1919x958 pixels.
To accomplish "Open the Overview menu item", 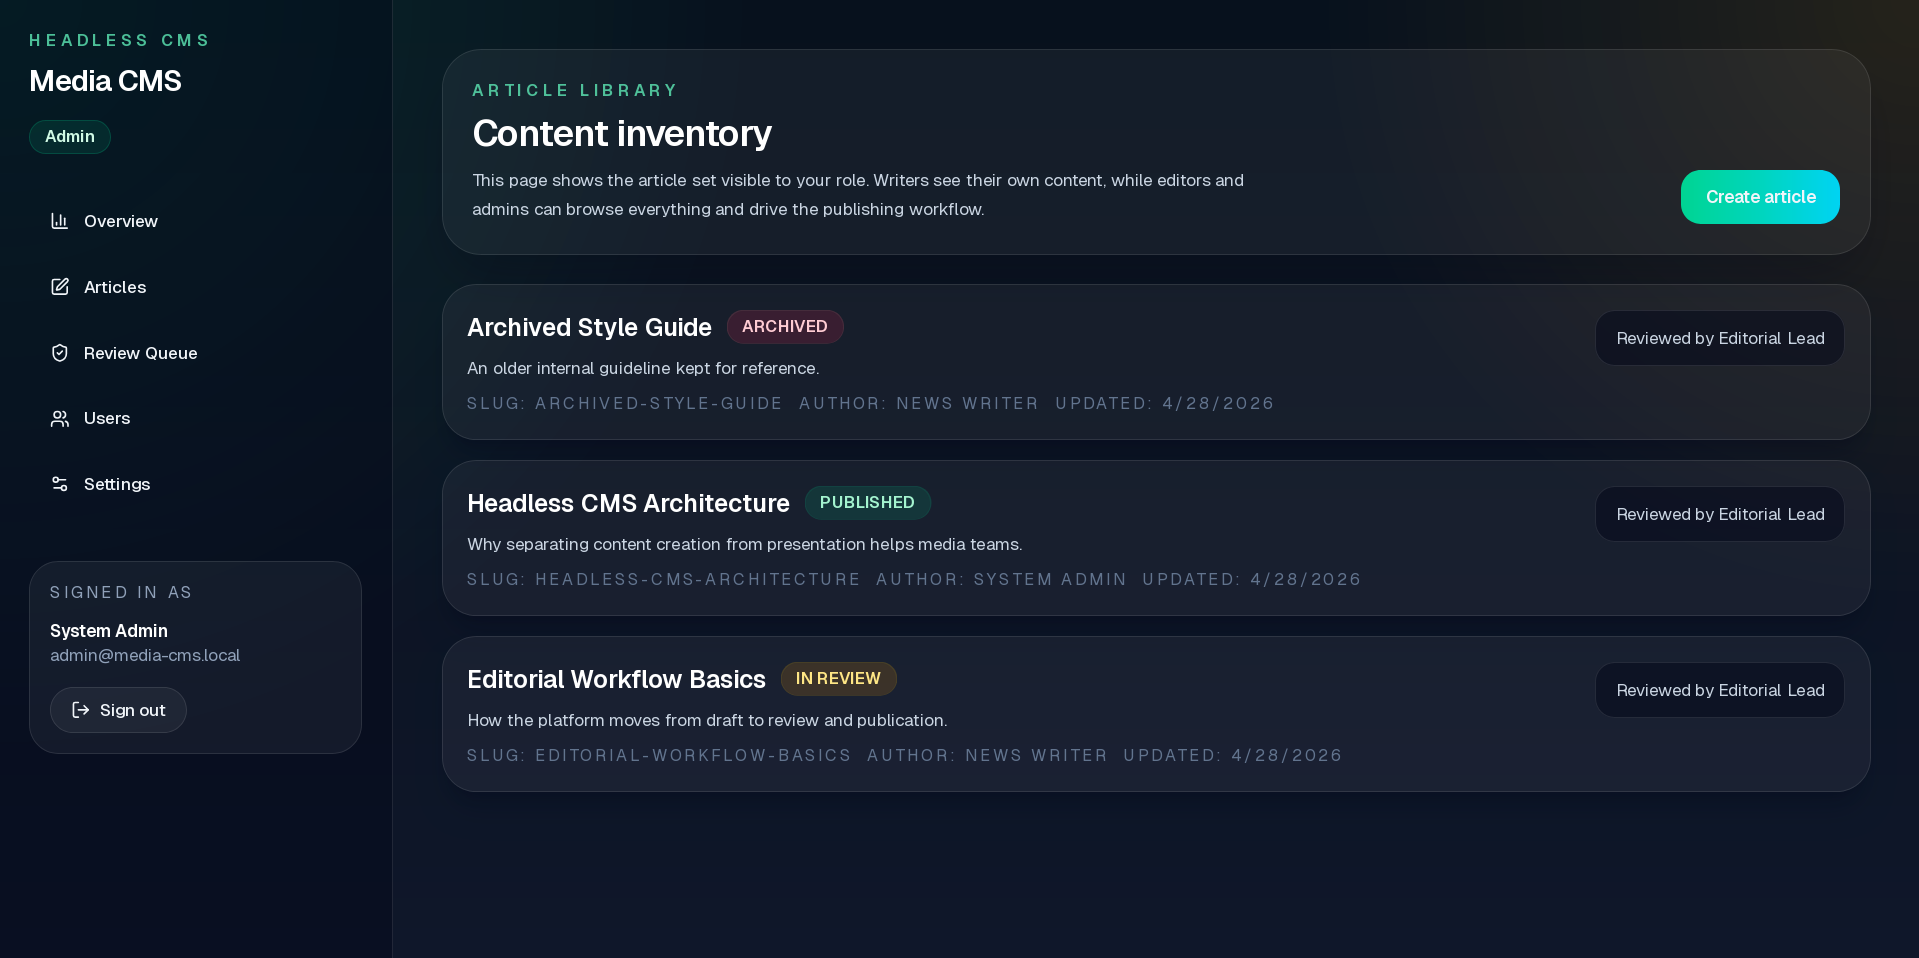I will [x=120, y=221].
